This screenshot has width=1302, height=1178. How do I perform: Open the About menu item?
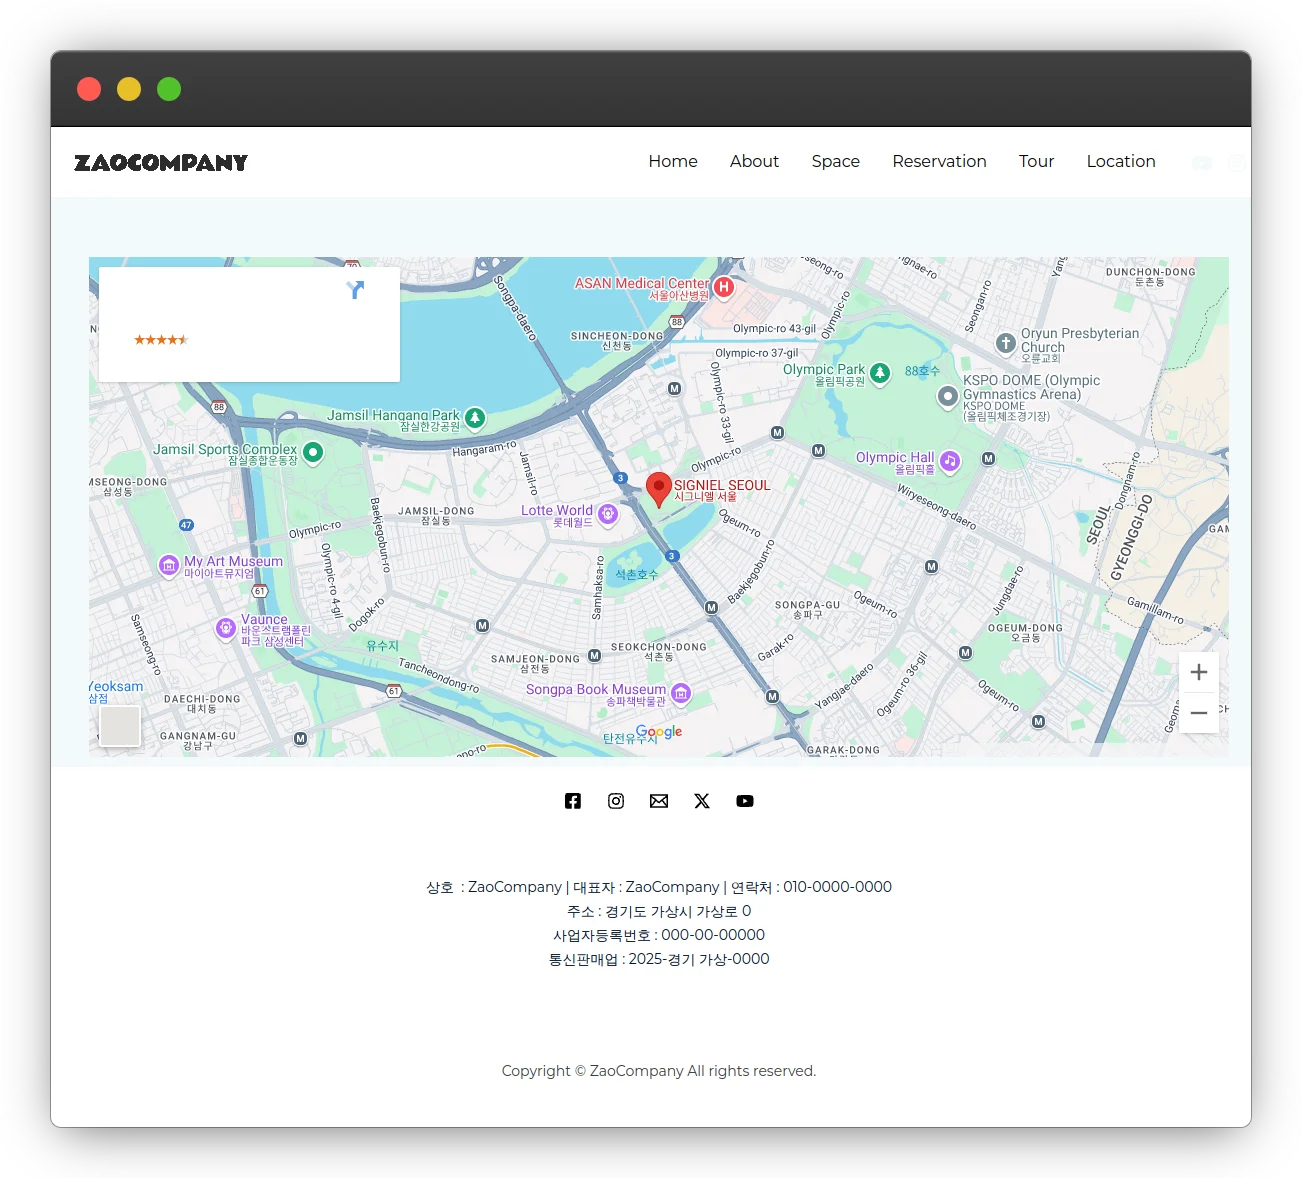pos(754,161)
